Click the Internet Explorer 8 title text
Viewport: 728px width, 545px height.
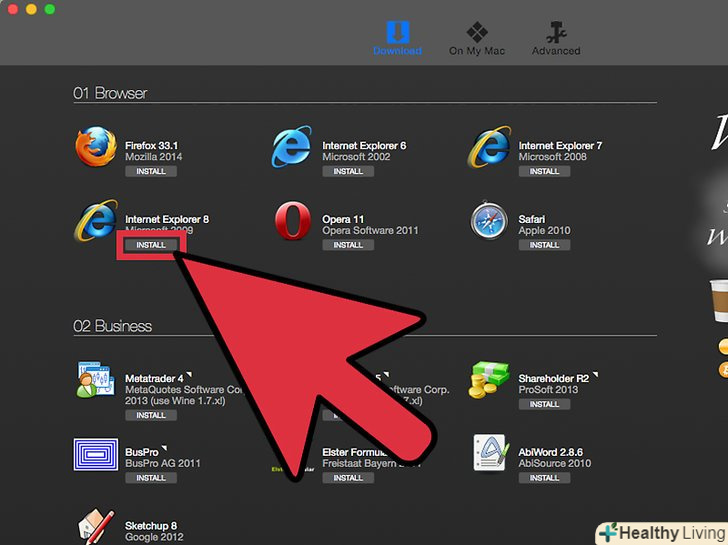[x=167, y=219]
